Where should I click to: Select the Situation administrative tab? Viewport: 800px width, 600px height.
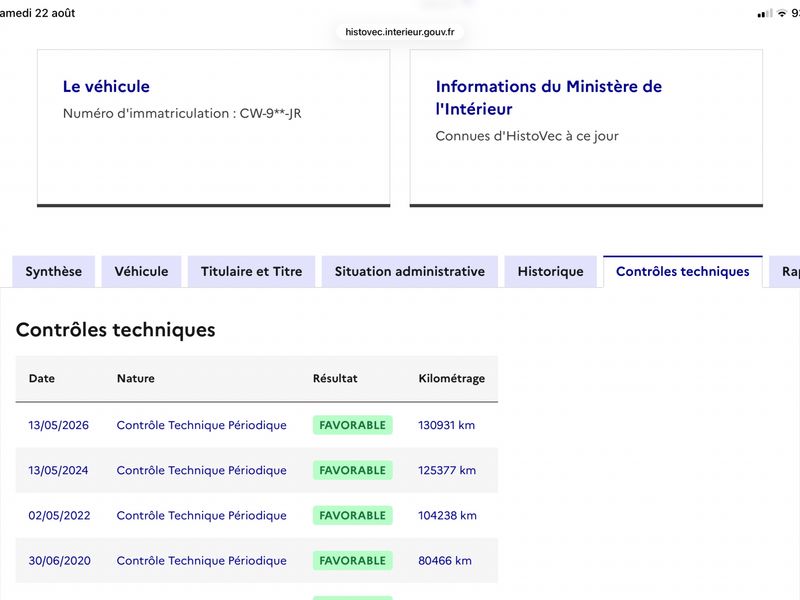point(410,271)
